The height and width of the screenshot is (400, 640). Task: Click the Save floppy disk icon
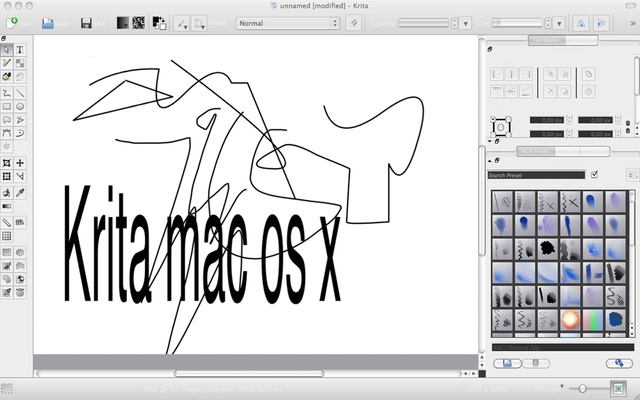point(86,23)
